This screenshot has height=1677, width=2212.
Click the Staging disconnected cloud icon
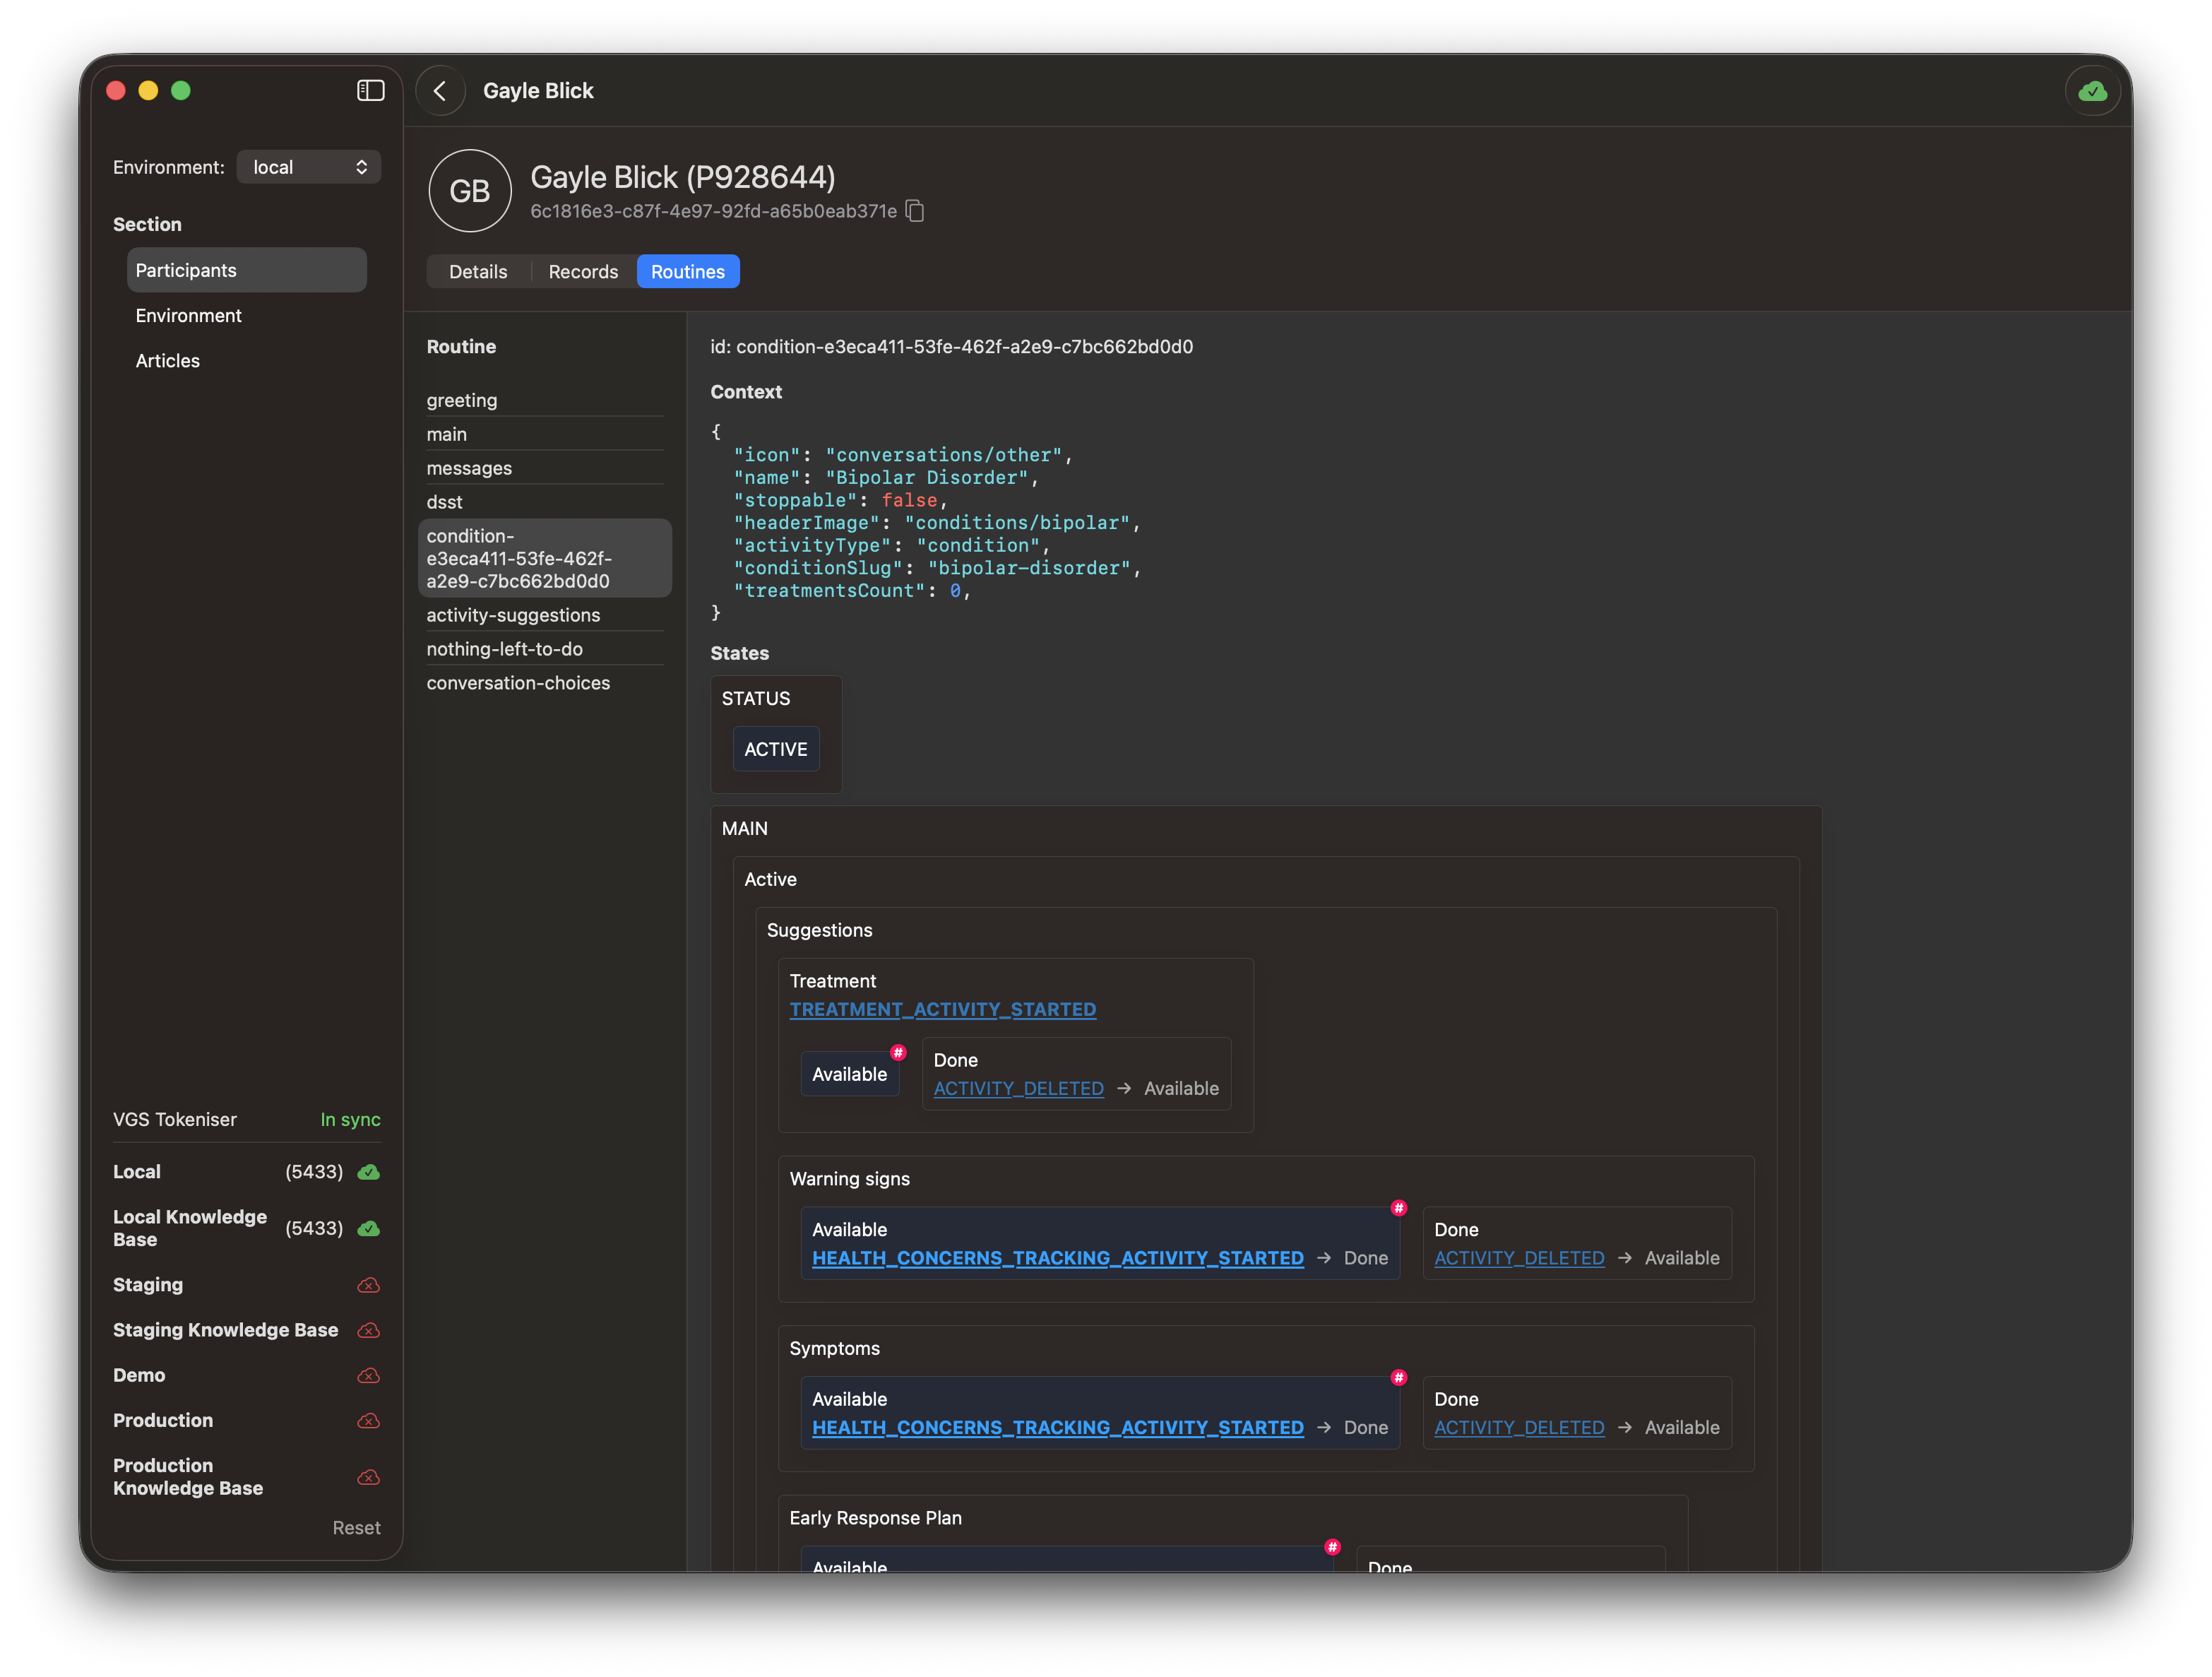(x=368, y=1285)
